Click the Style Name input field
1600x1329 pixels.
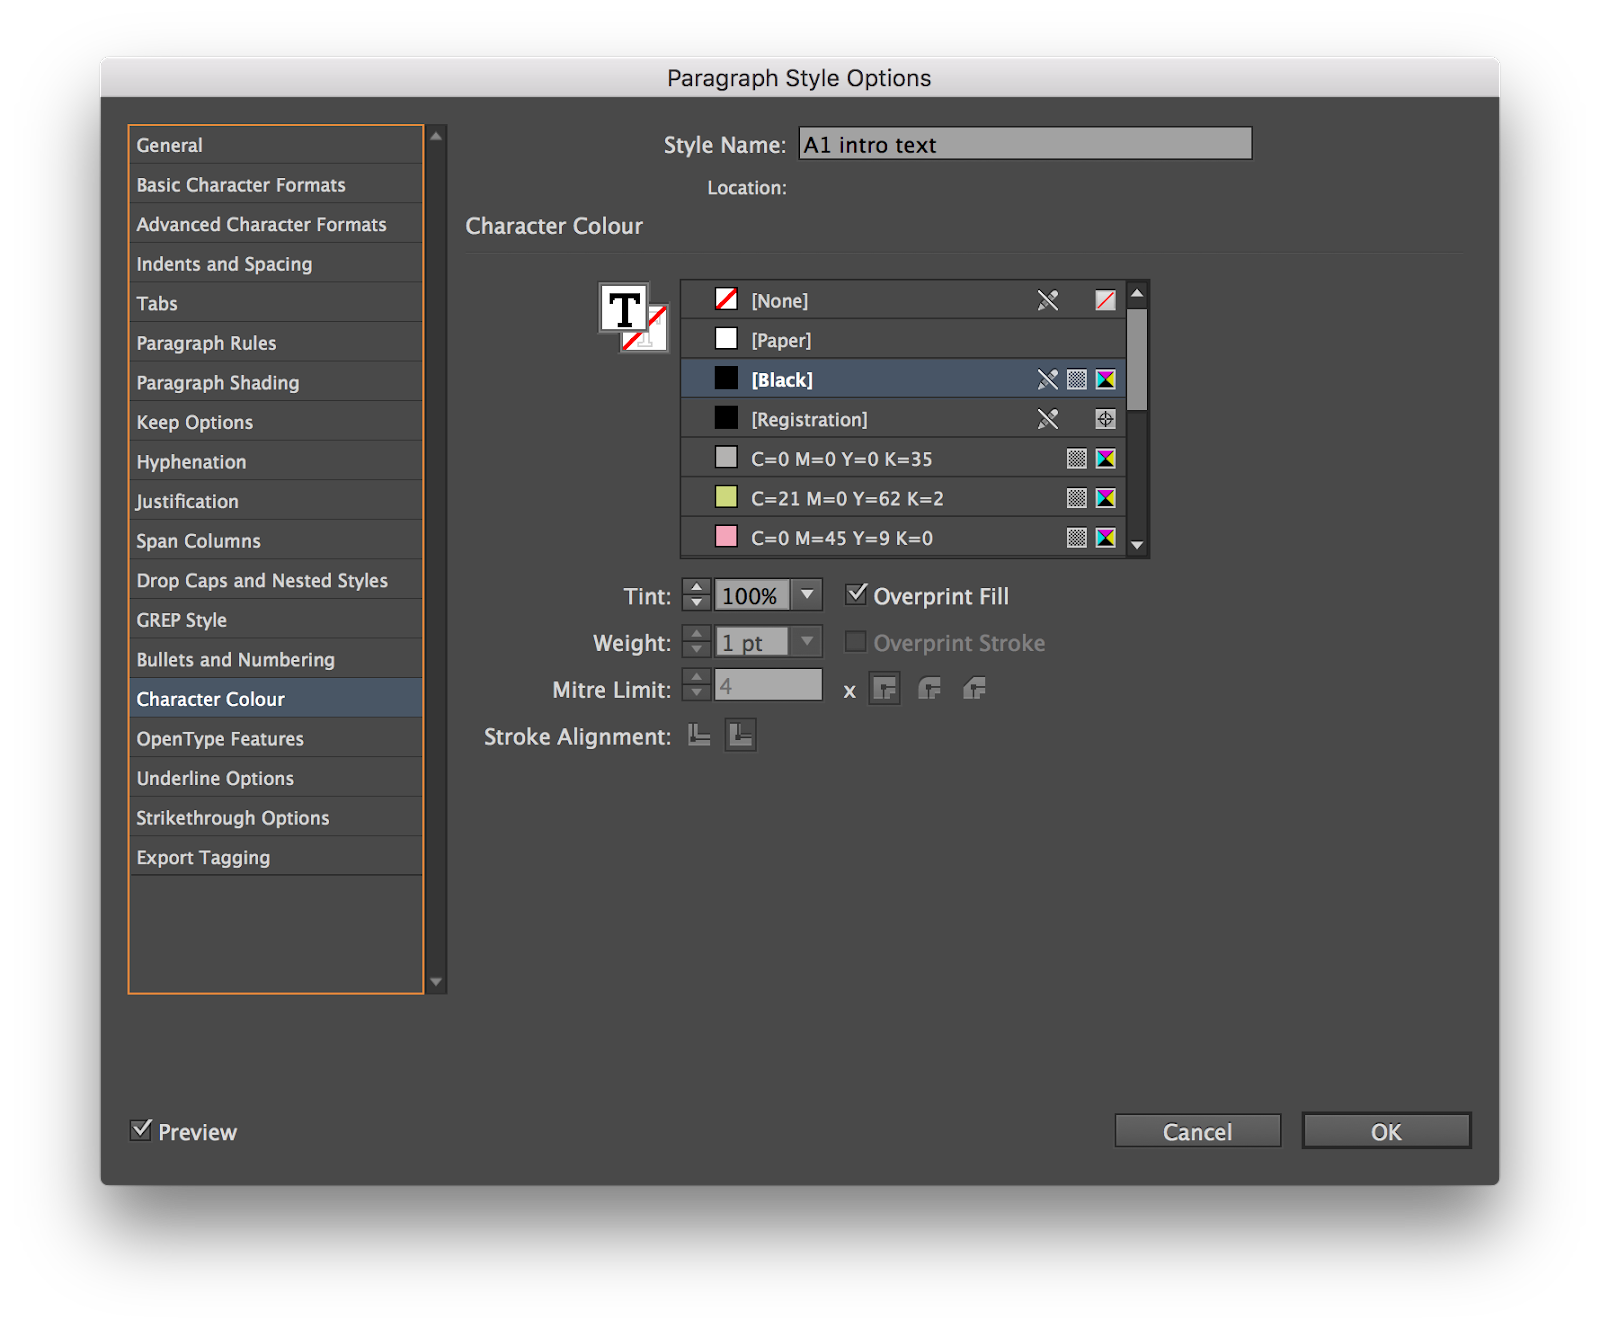click(x=1025, y=144)
